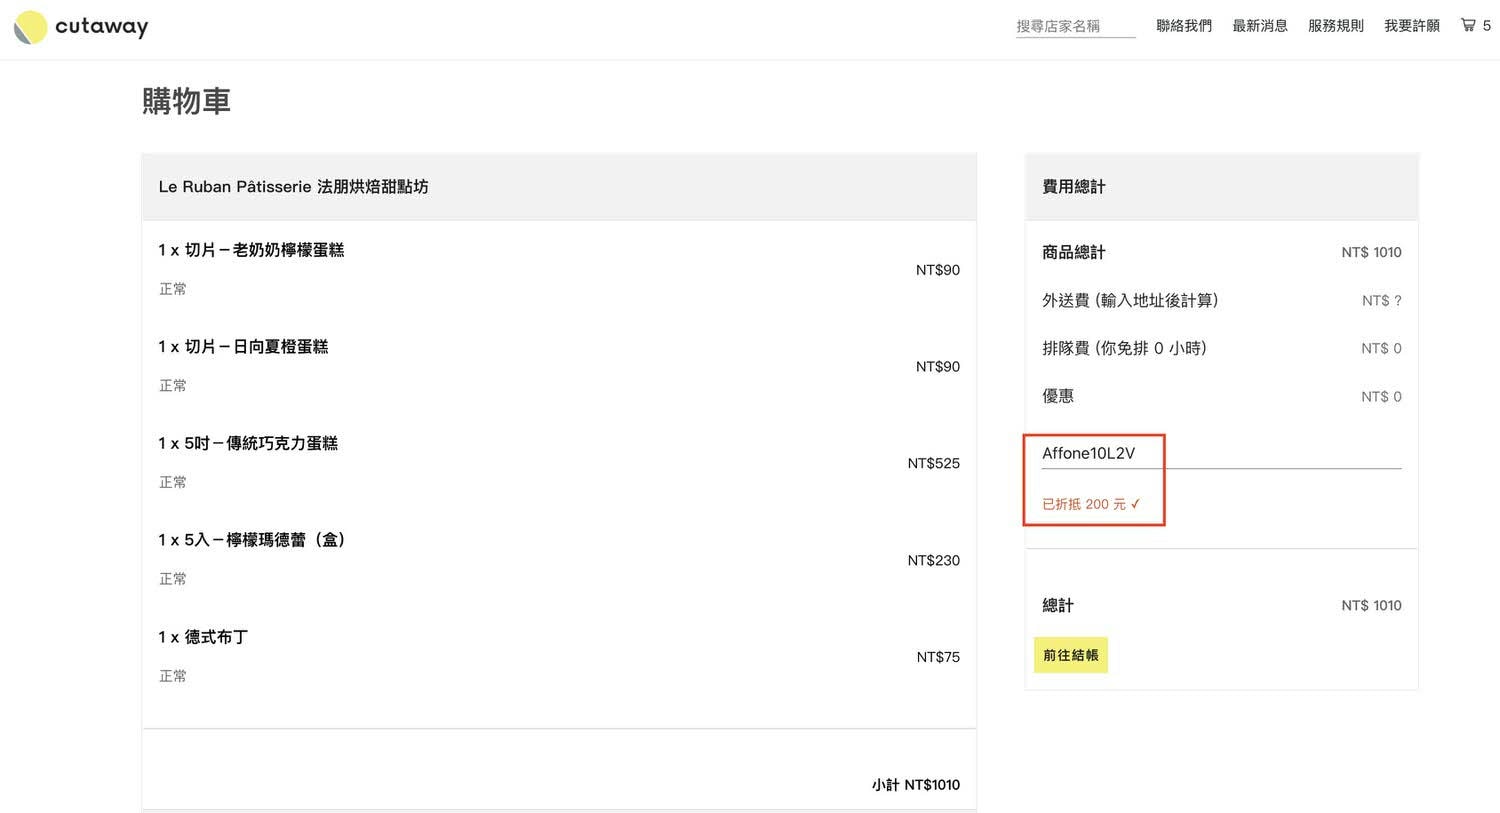Click the 總計 NT$ 1010 total amount
Viewport: 1500px width, 813px height.
coord(1371,605)
